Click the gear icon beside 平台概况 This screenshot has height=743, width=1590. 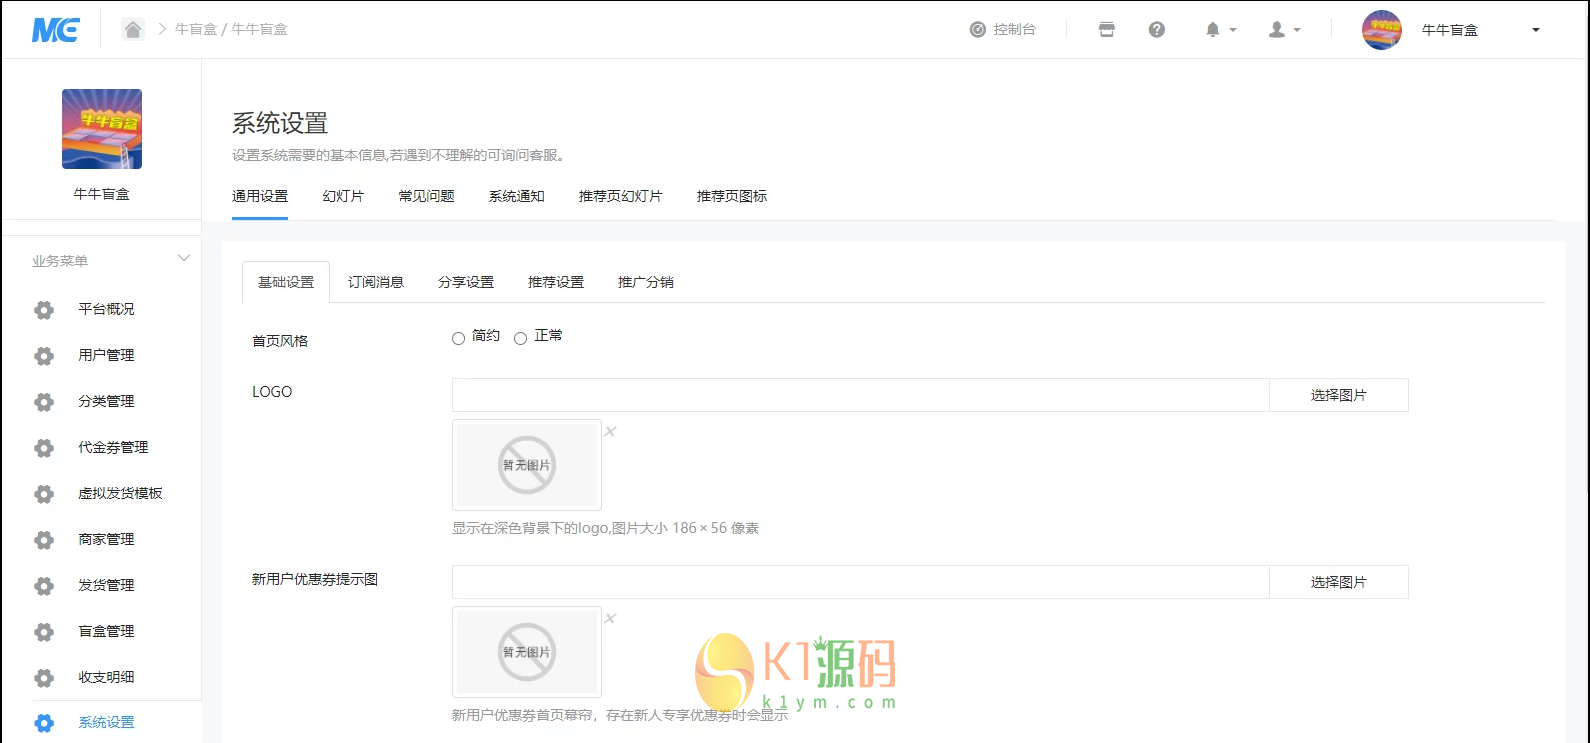coord(44,310)
